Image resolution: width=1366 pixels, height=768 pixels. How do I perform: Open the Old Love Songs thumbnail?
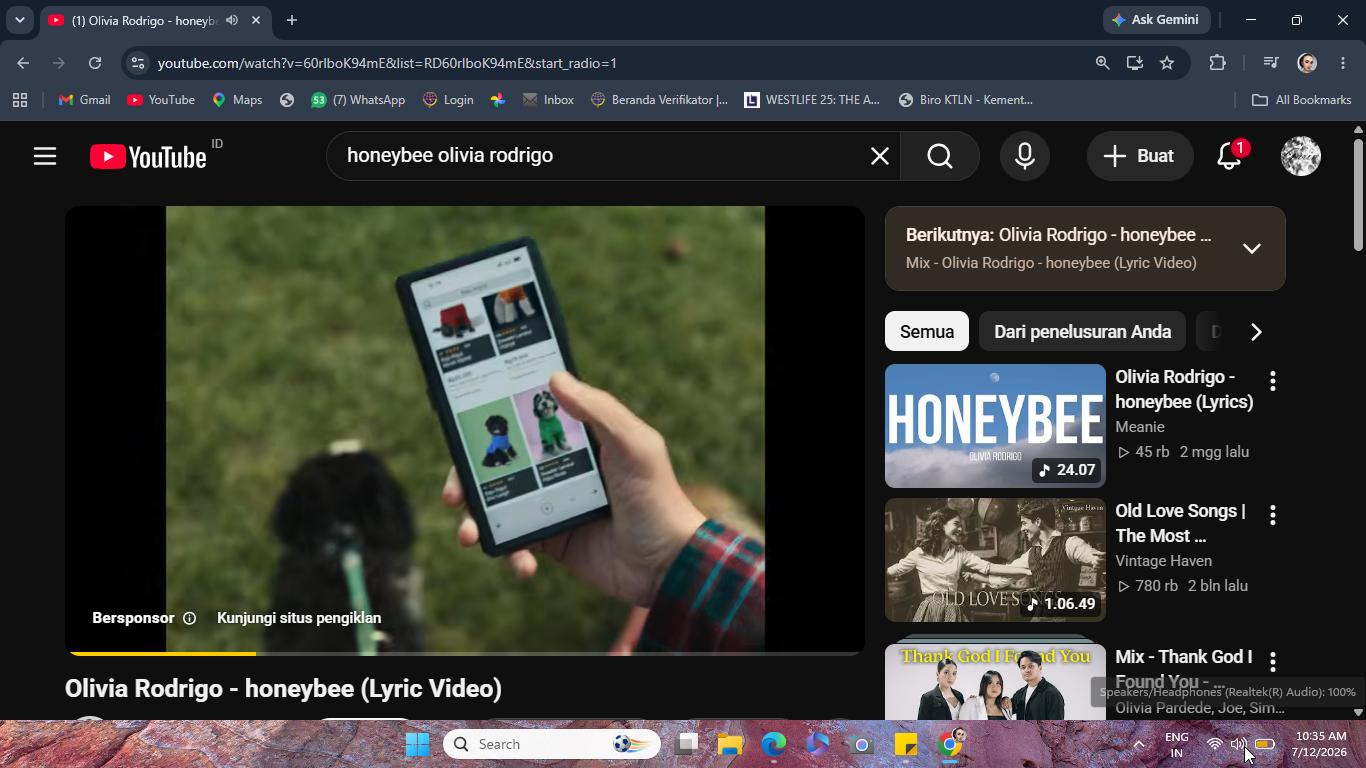[x=995, y=560]
